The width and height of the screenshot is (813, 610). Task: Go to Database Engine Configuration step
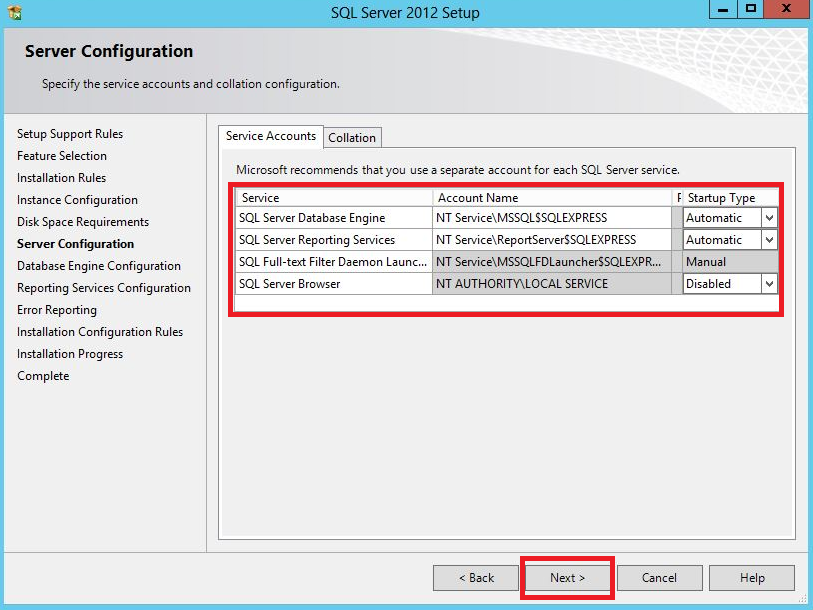click(99, 266)
